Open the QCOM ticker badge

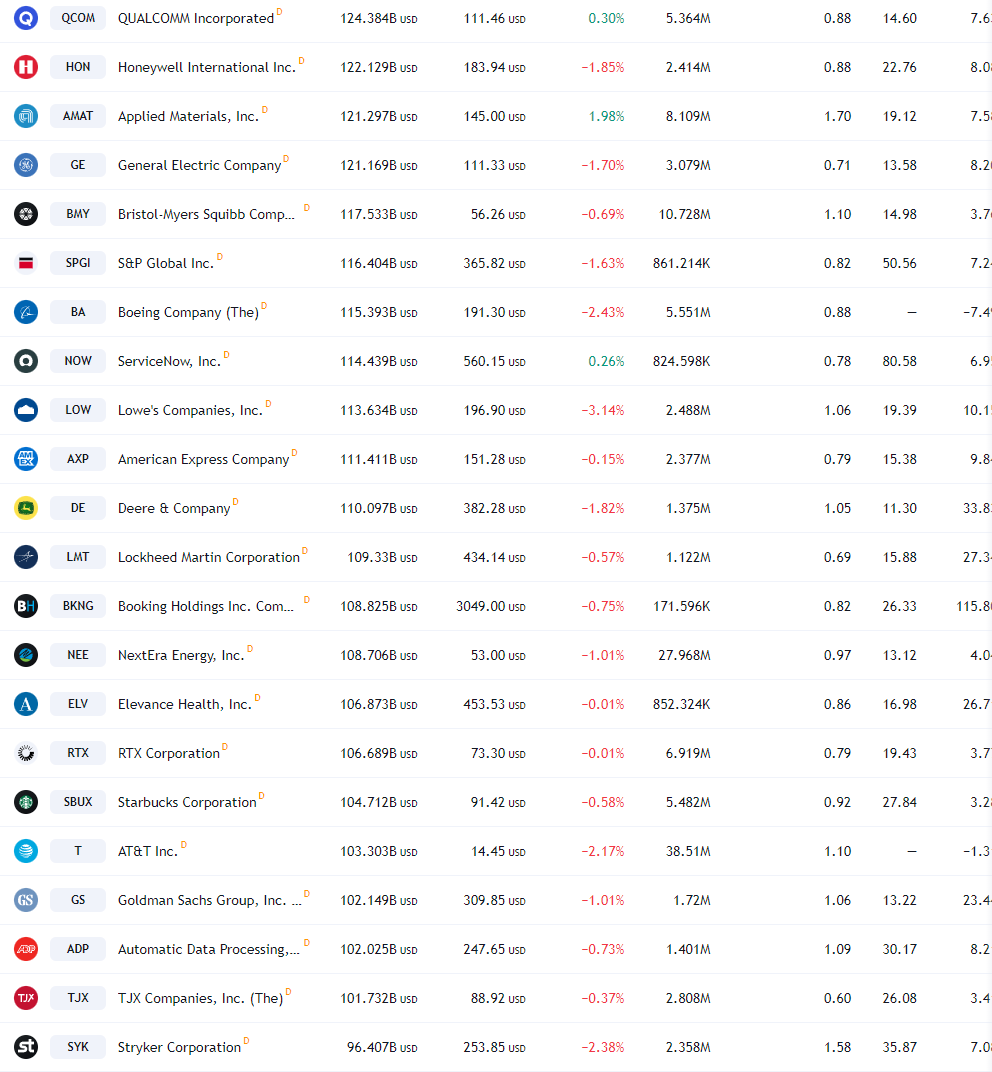78,18
